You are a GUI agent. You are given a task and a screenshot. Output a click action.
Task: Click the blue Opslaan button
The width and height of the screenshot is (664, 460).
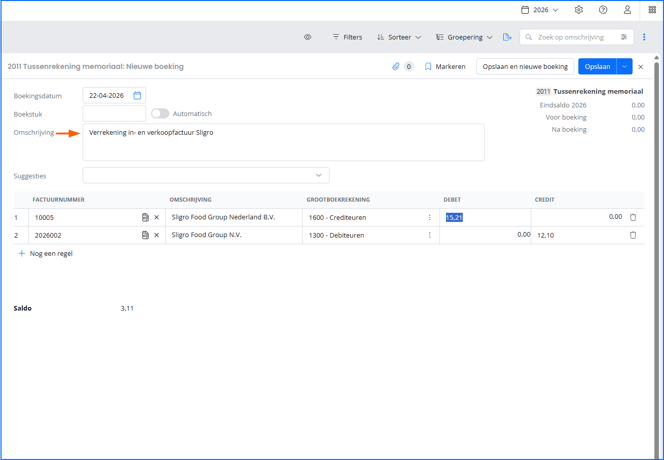(x=598, y=67)
